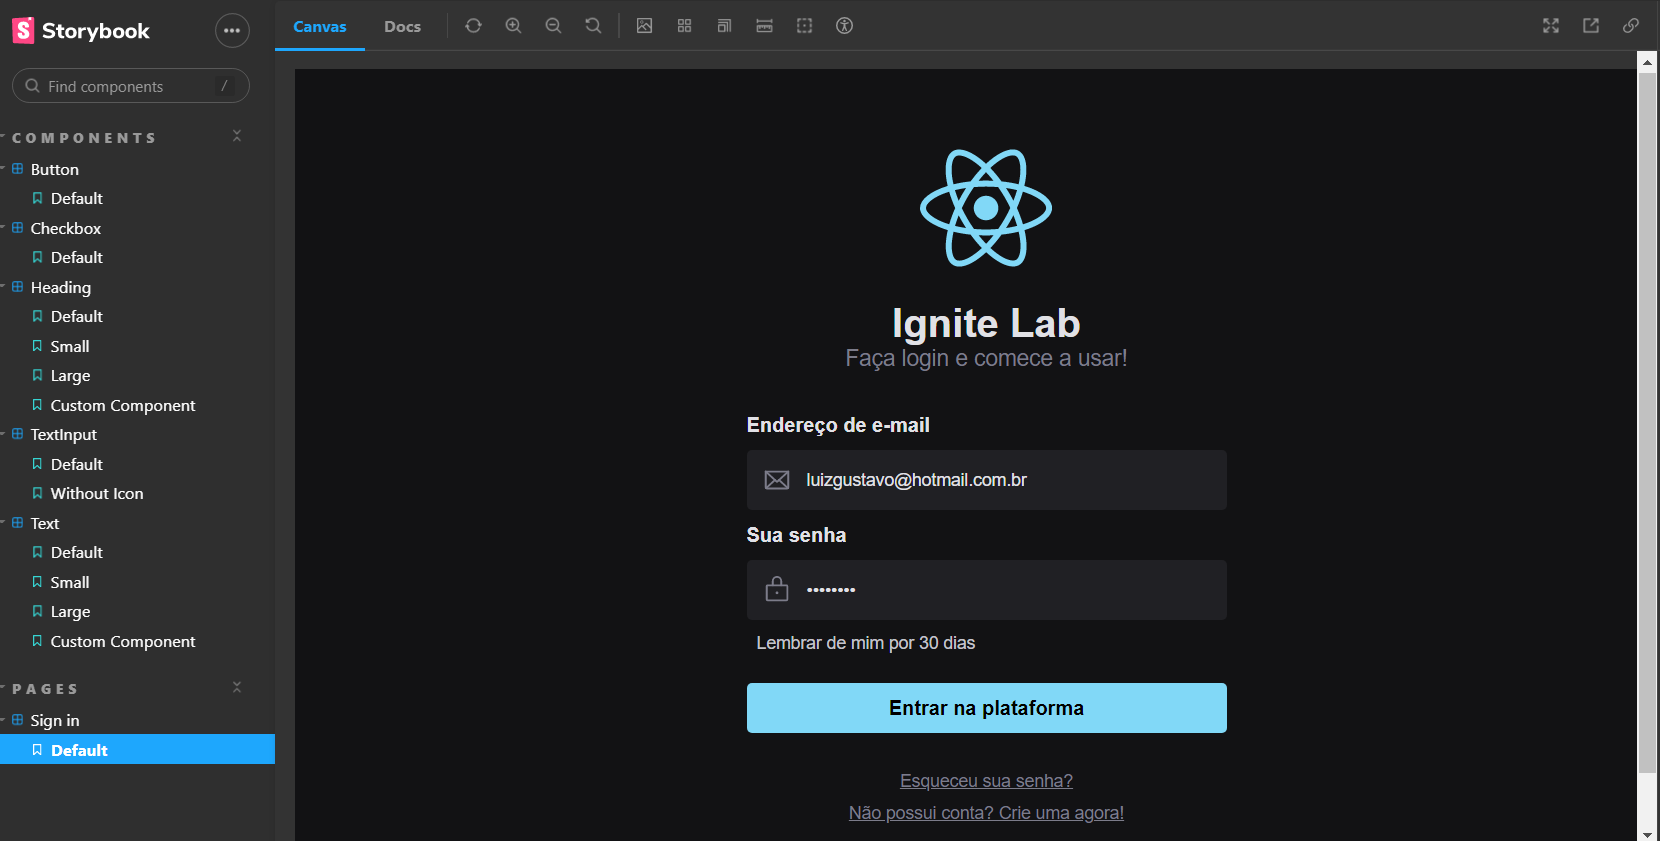
Task: Select Default story under Checkbox
Action: (x=77, y=257)
